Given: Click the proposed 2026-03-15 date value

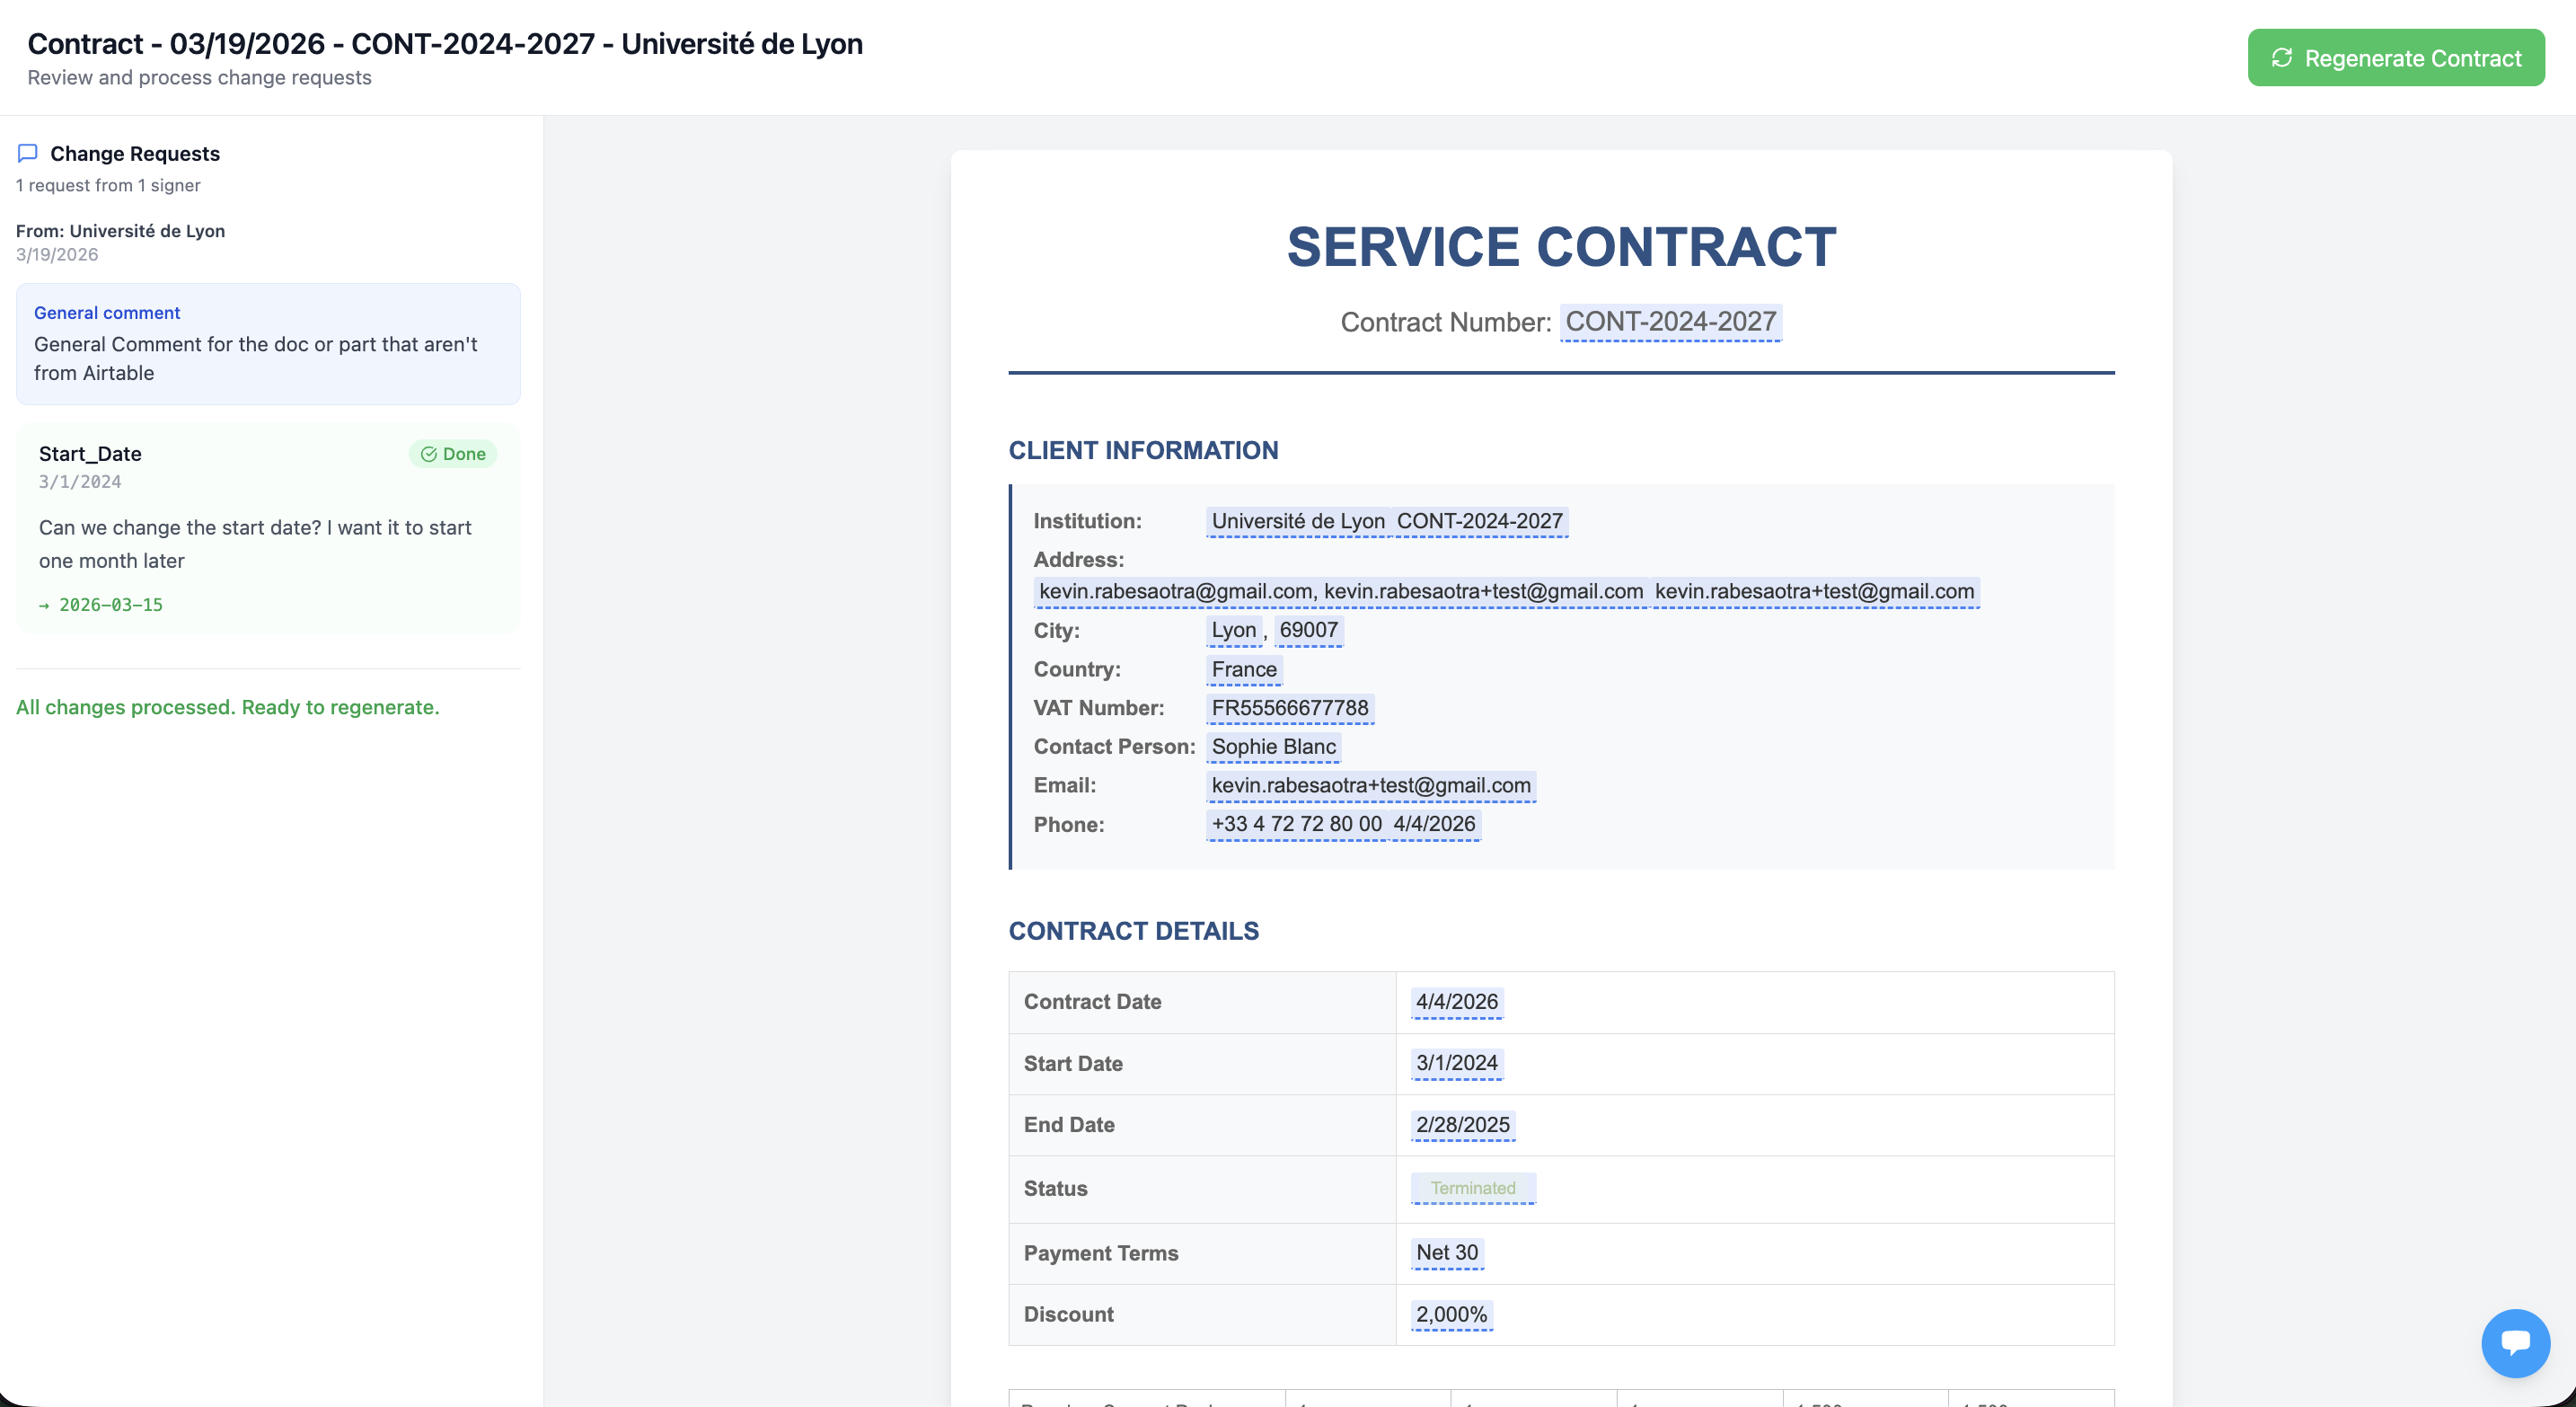Looking at the screenshot, I should [110, 605].
